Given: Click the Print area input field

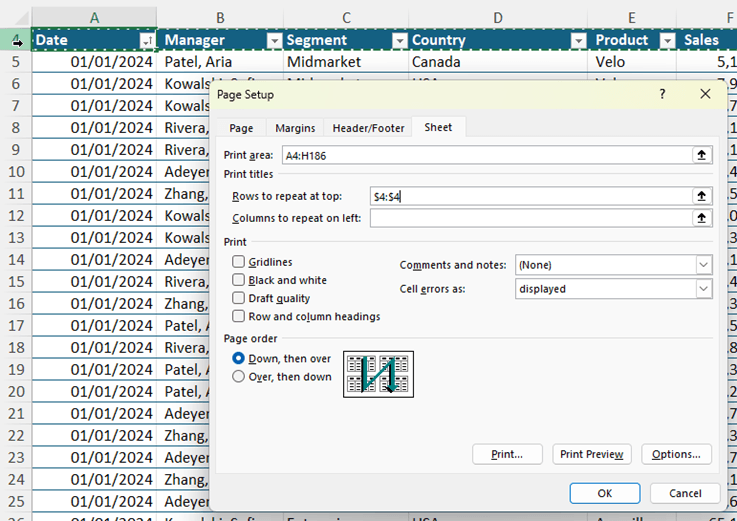Looking at the screenshot, I should click(x=487, y=155).
